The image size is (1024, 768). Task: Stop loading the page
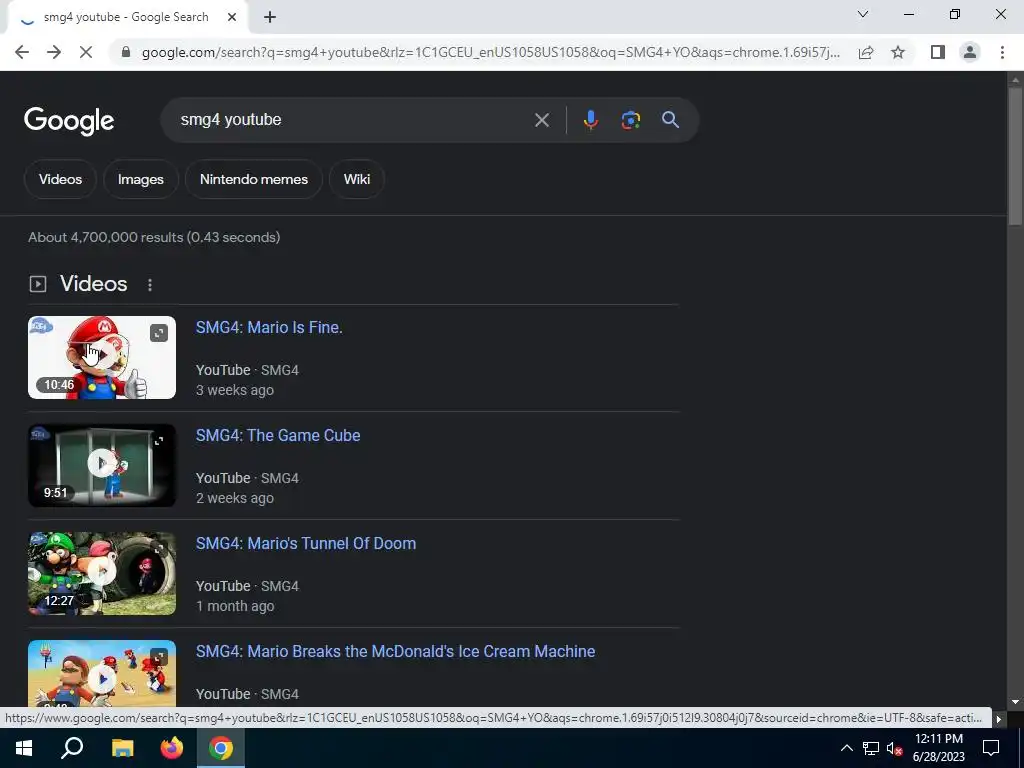[86, 52]
